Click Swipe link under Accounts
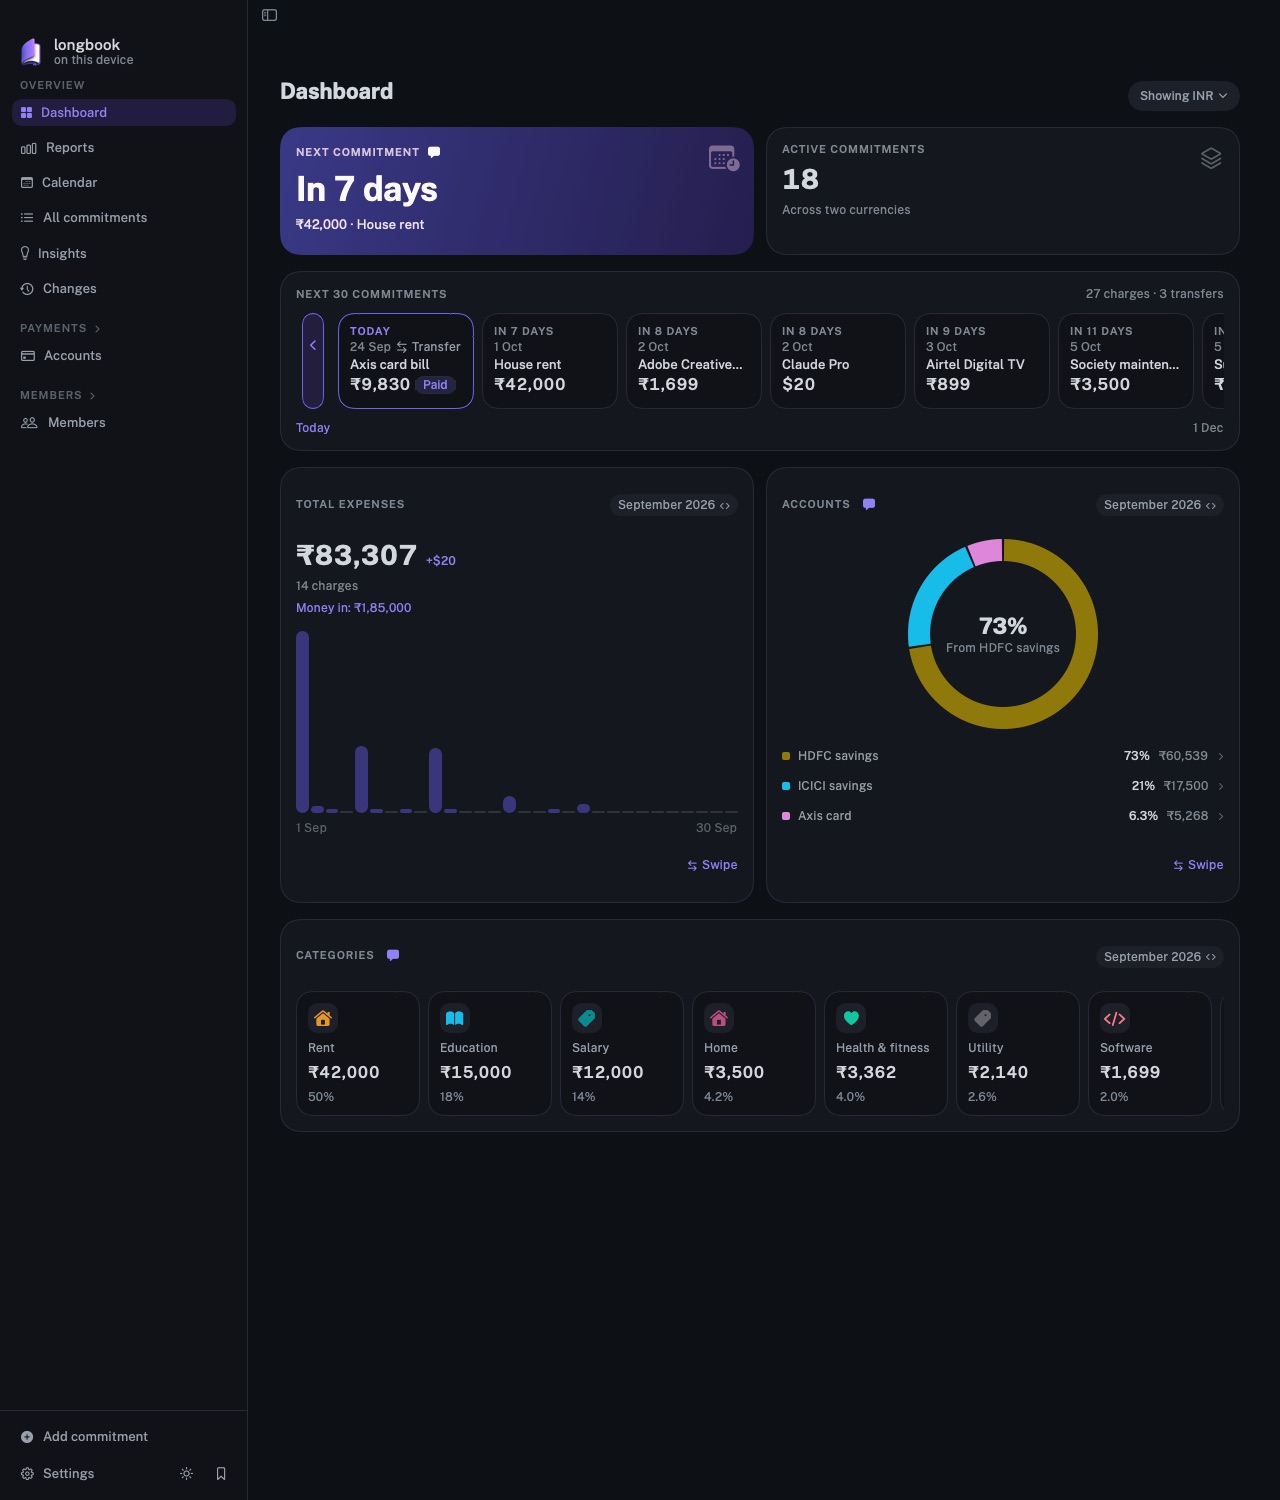The width and height of the screenshot is (1280, 1500). (x=1198, y=865)
